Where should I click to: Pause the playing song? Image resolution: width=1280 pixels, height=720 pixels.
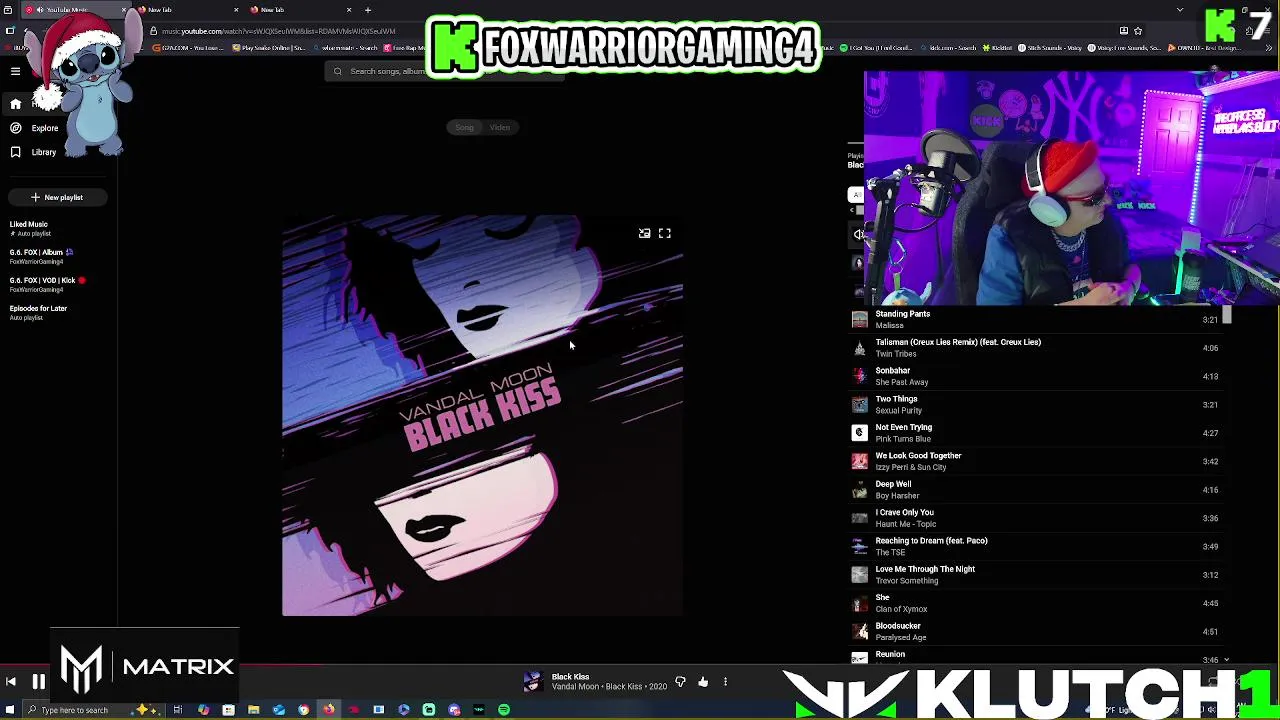click(x=38, y=682)
